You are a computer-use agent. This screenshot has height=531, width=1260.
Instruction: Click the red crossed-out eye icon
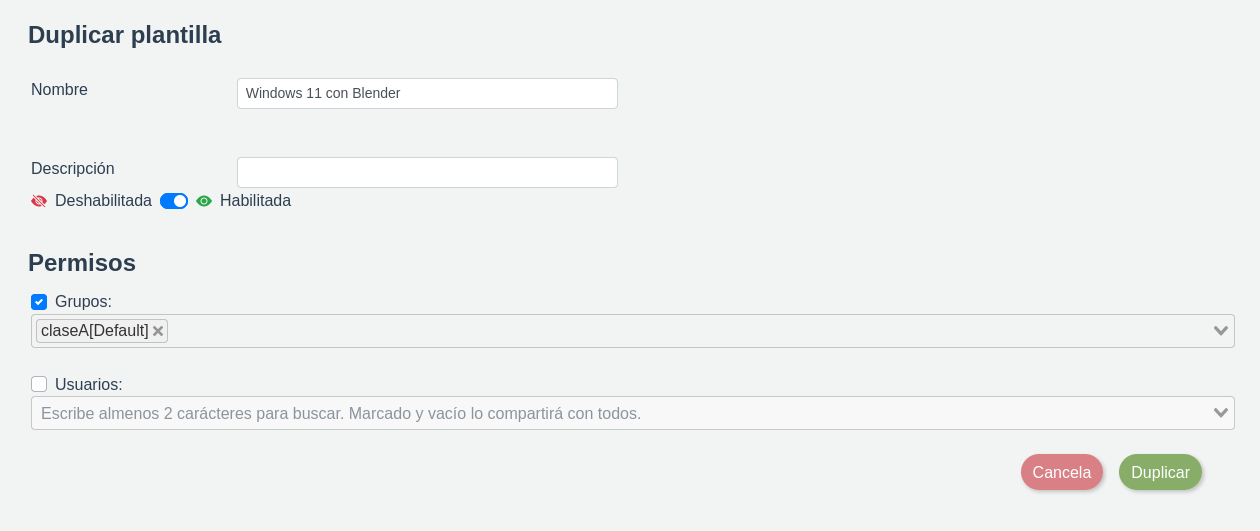39,201
